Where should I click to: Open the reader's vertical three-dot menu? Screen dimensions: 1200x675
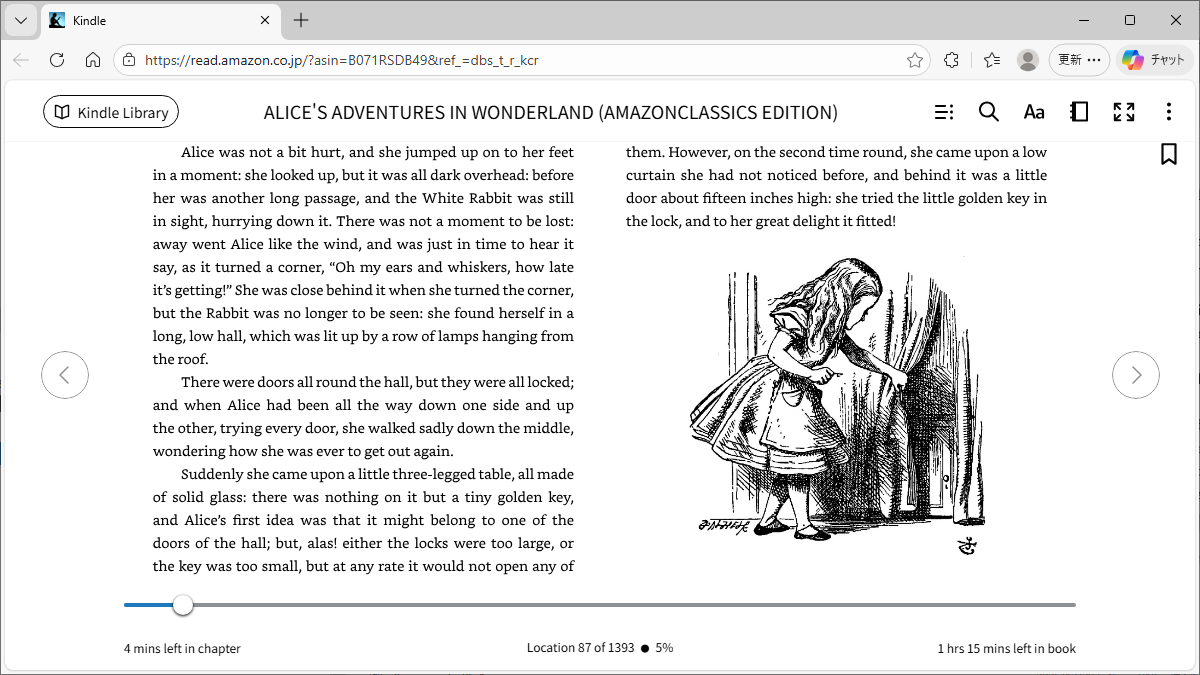[1168, 112]
